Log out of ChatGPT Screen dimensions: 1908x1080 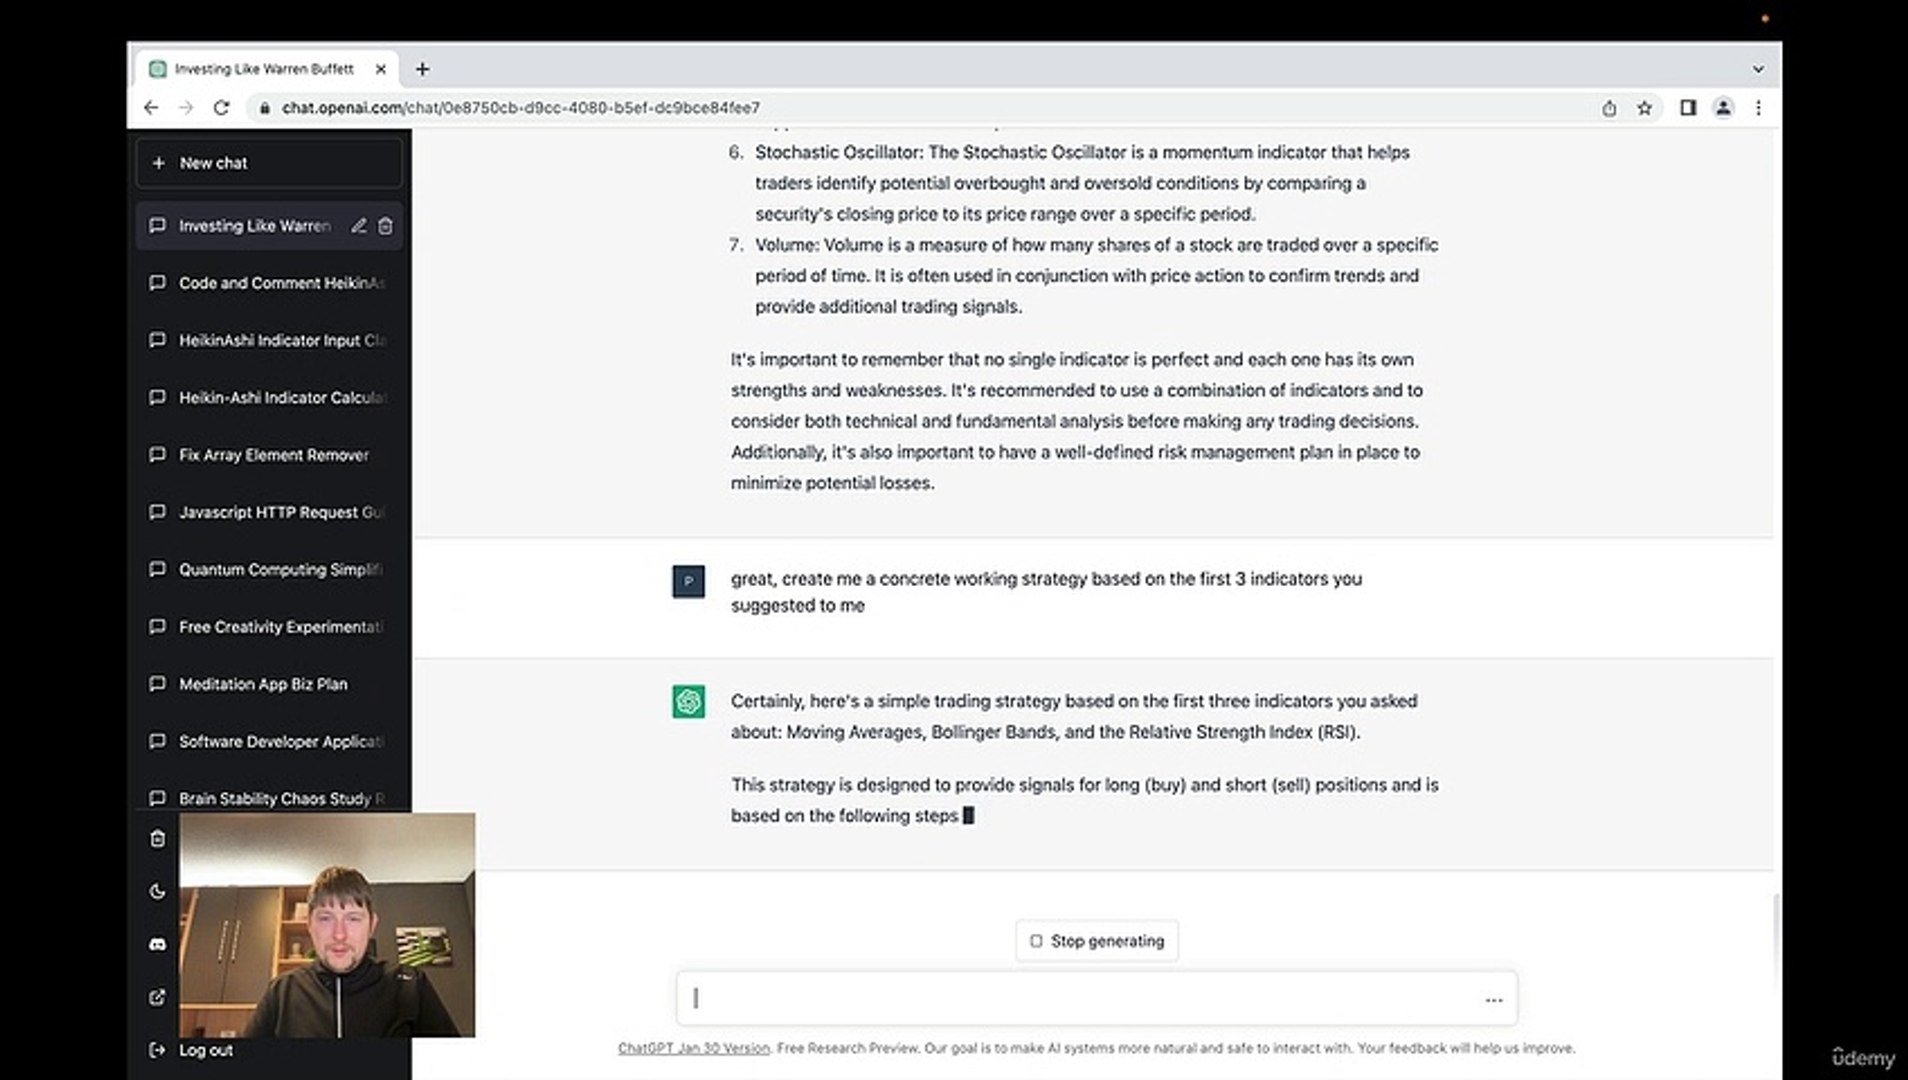point(204,1050)
